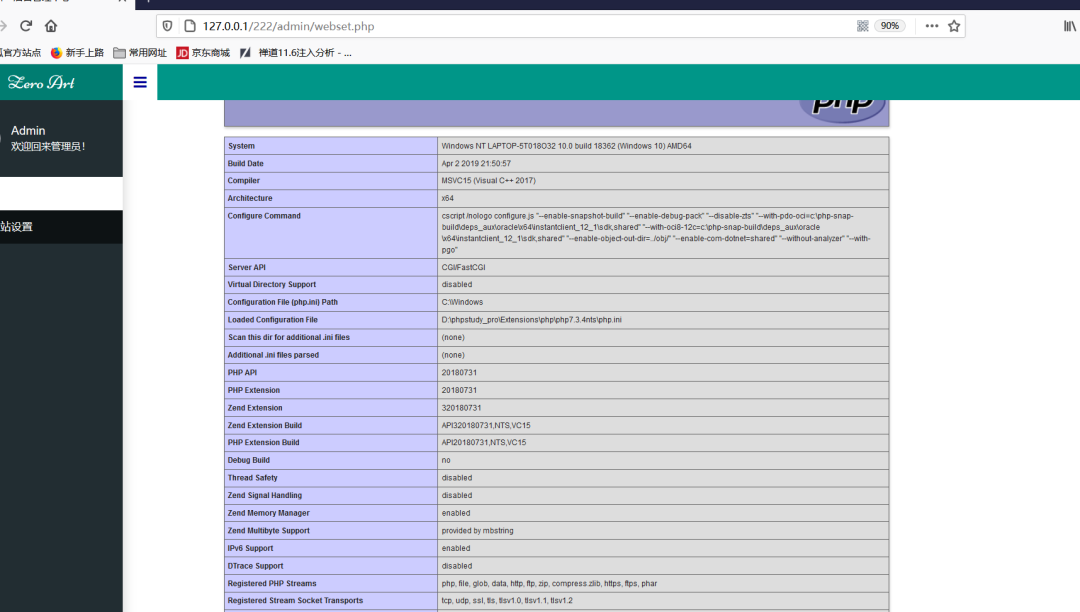Click the Admin profile name

tap(28, 130)
